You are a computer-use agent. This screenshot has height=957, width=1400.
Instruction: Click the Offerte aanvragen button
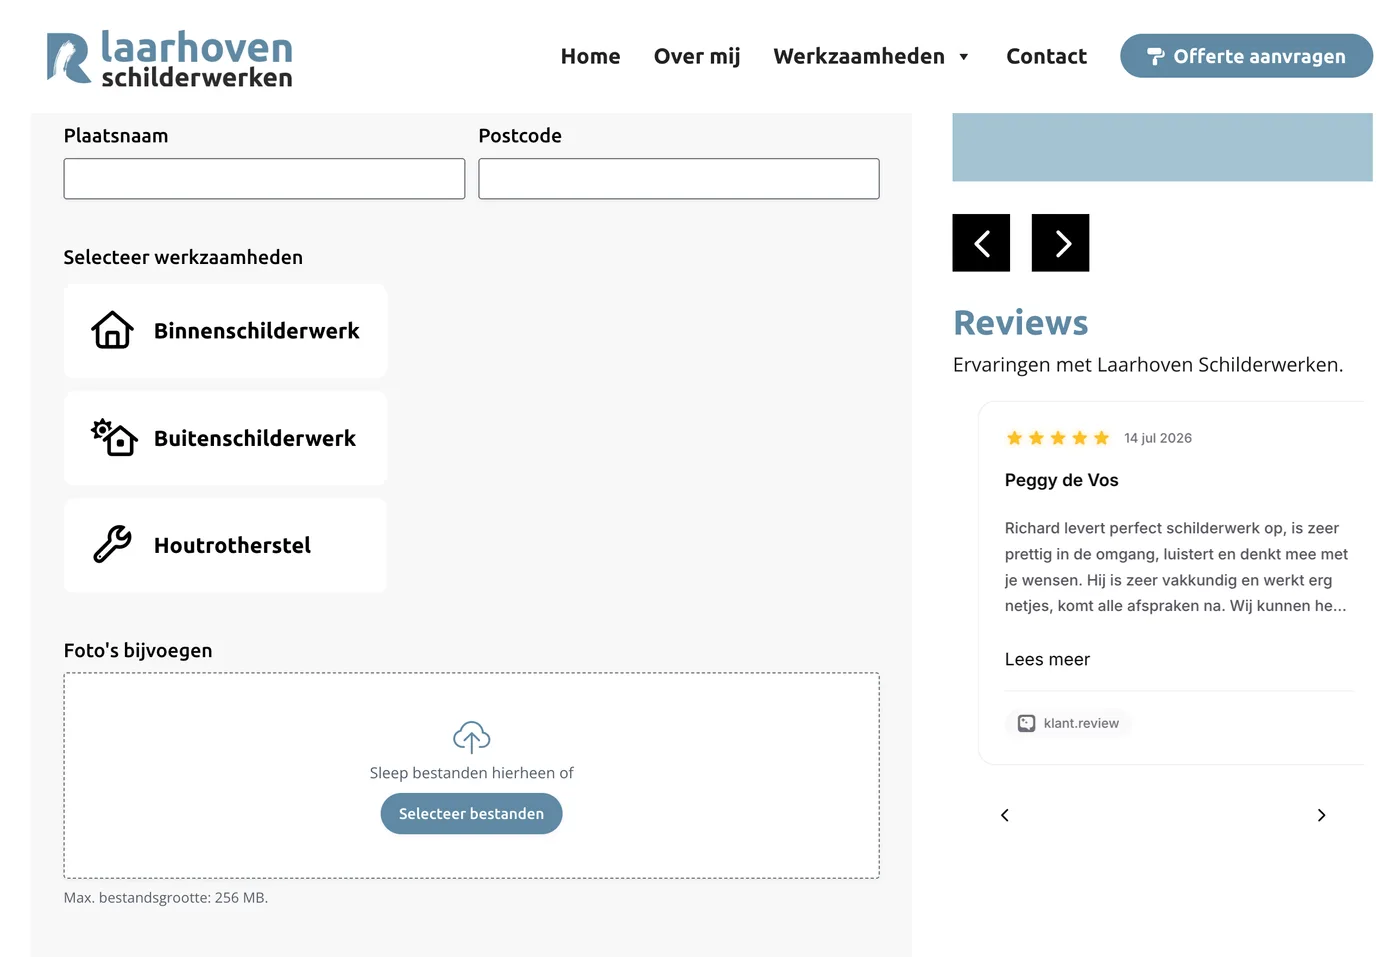(1246, 56)
